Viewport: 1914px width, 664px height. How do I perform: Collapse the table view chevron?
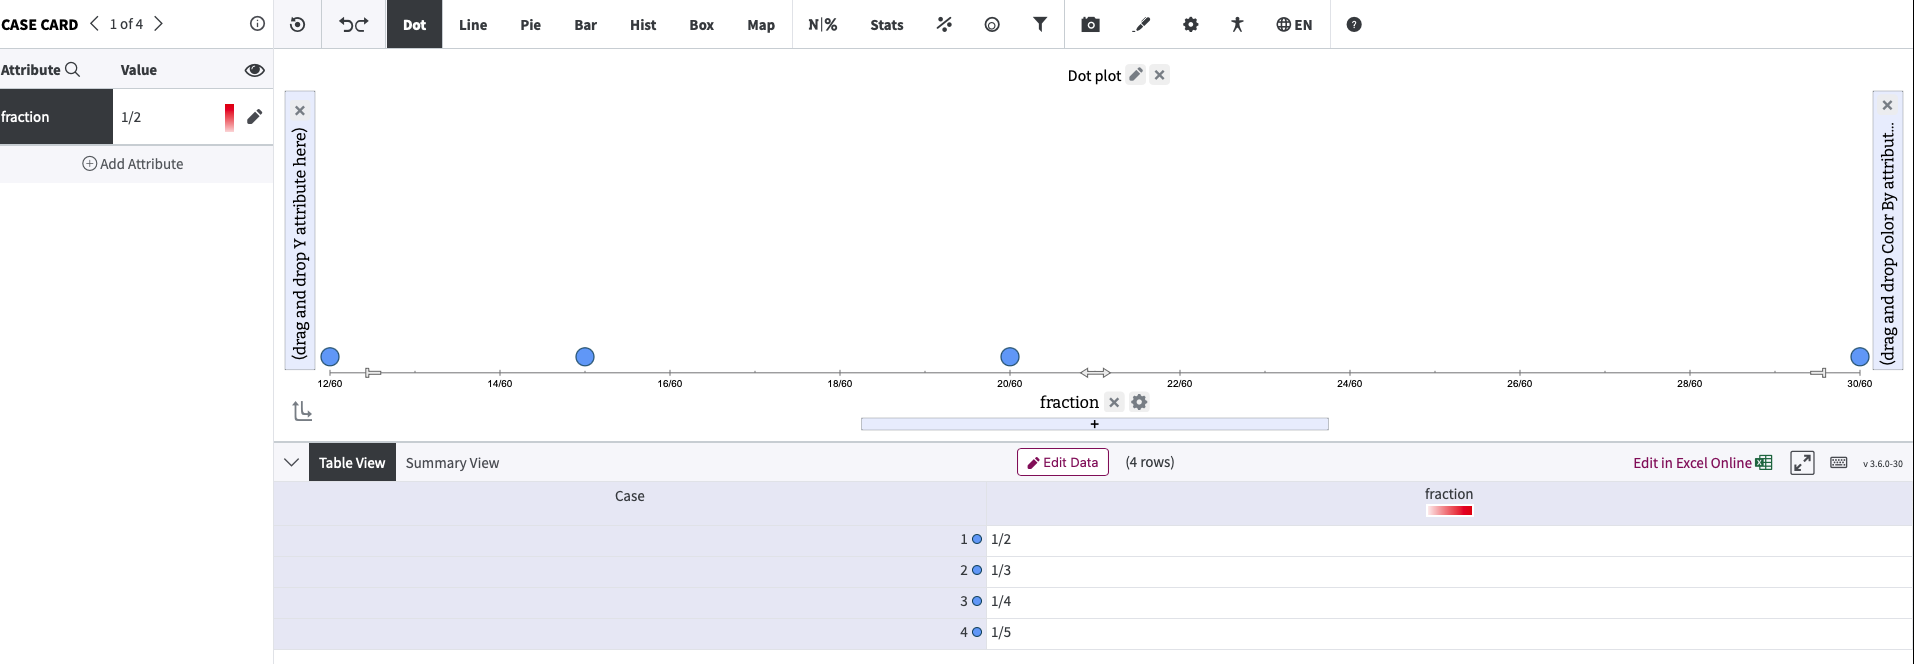coord(291,462)
